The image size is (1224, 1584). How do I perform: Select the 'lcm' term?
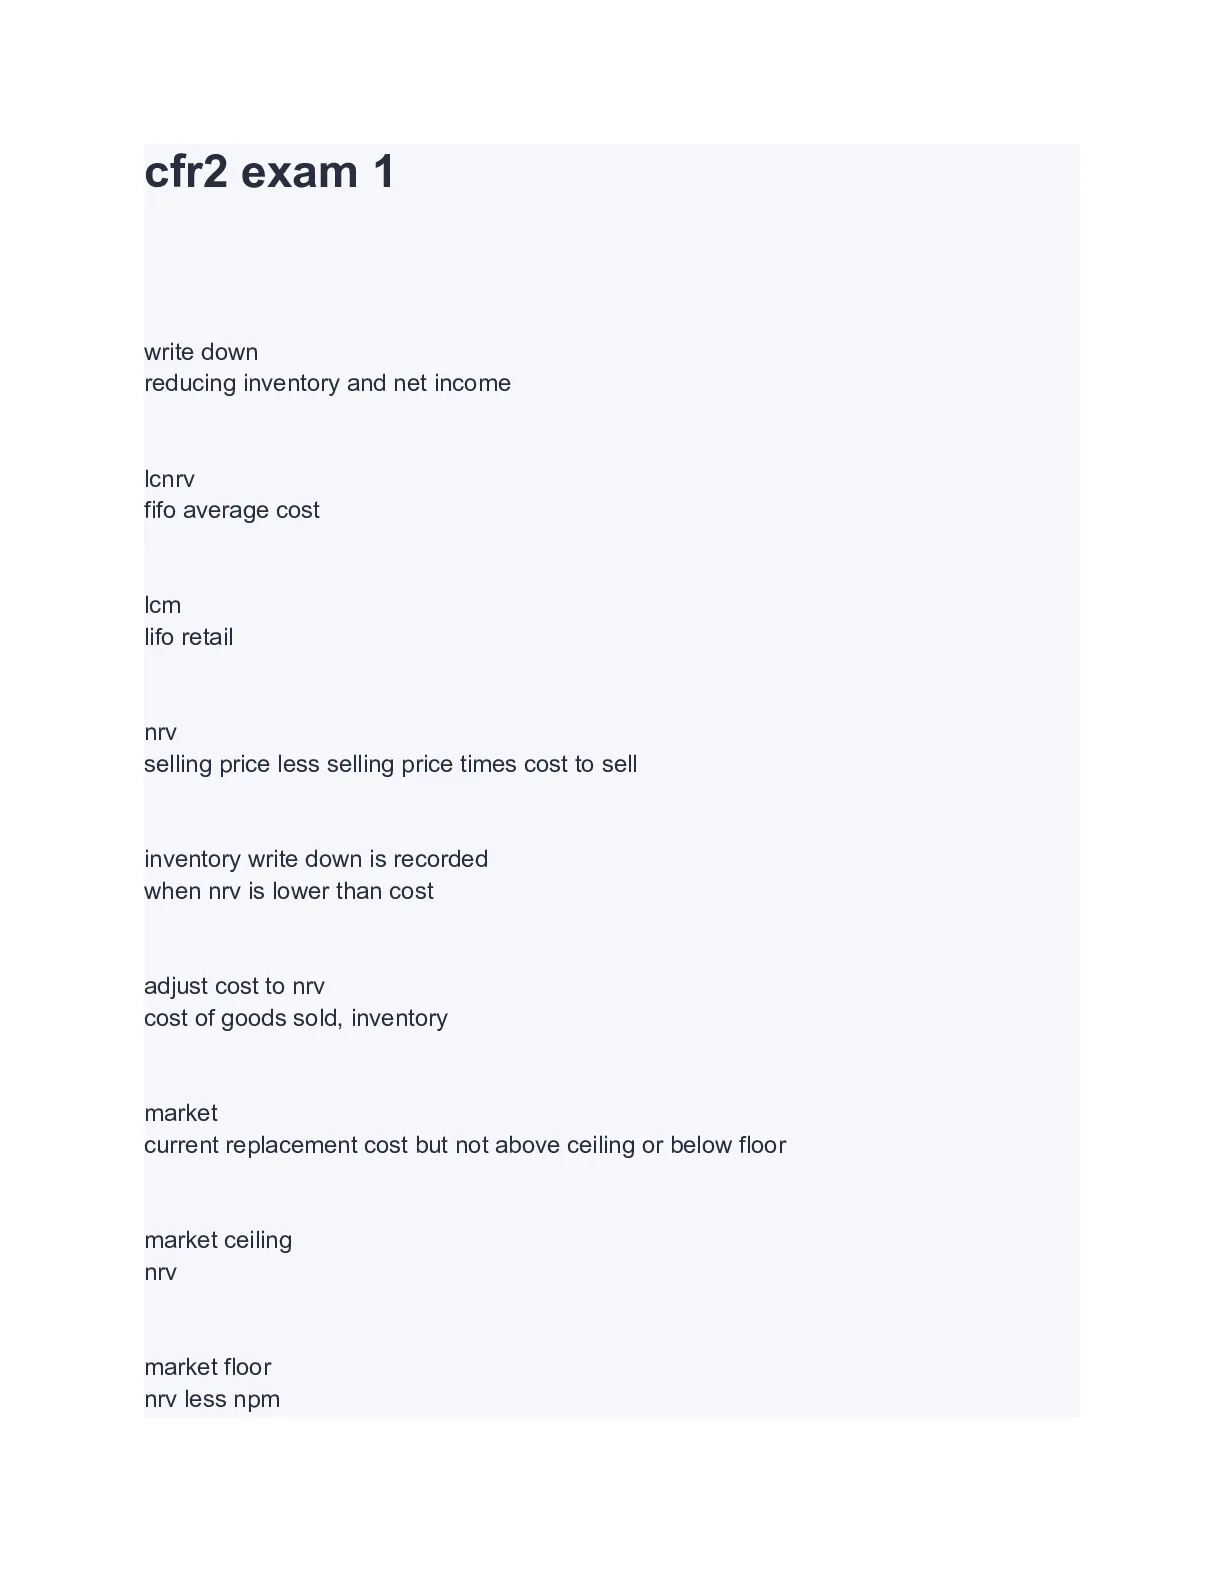[x=162, y=605]
